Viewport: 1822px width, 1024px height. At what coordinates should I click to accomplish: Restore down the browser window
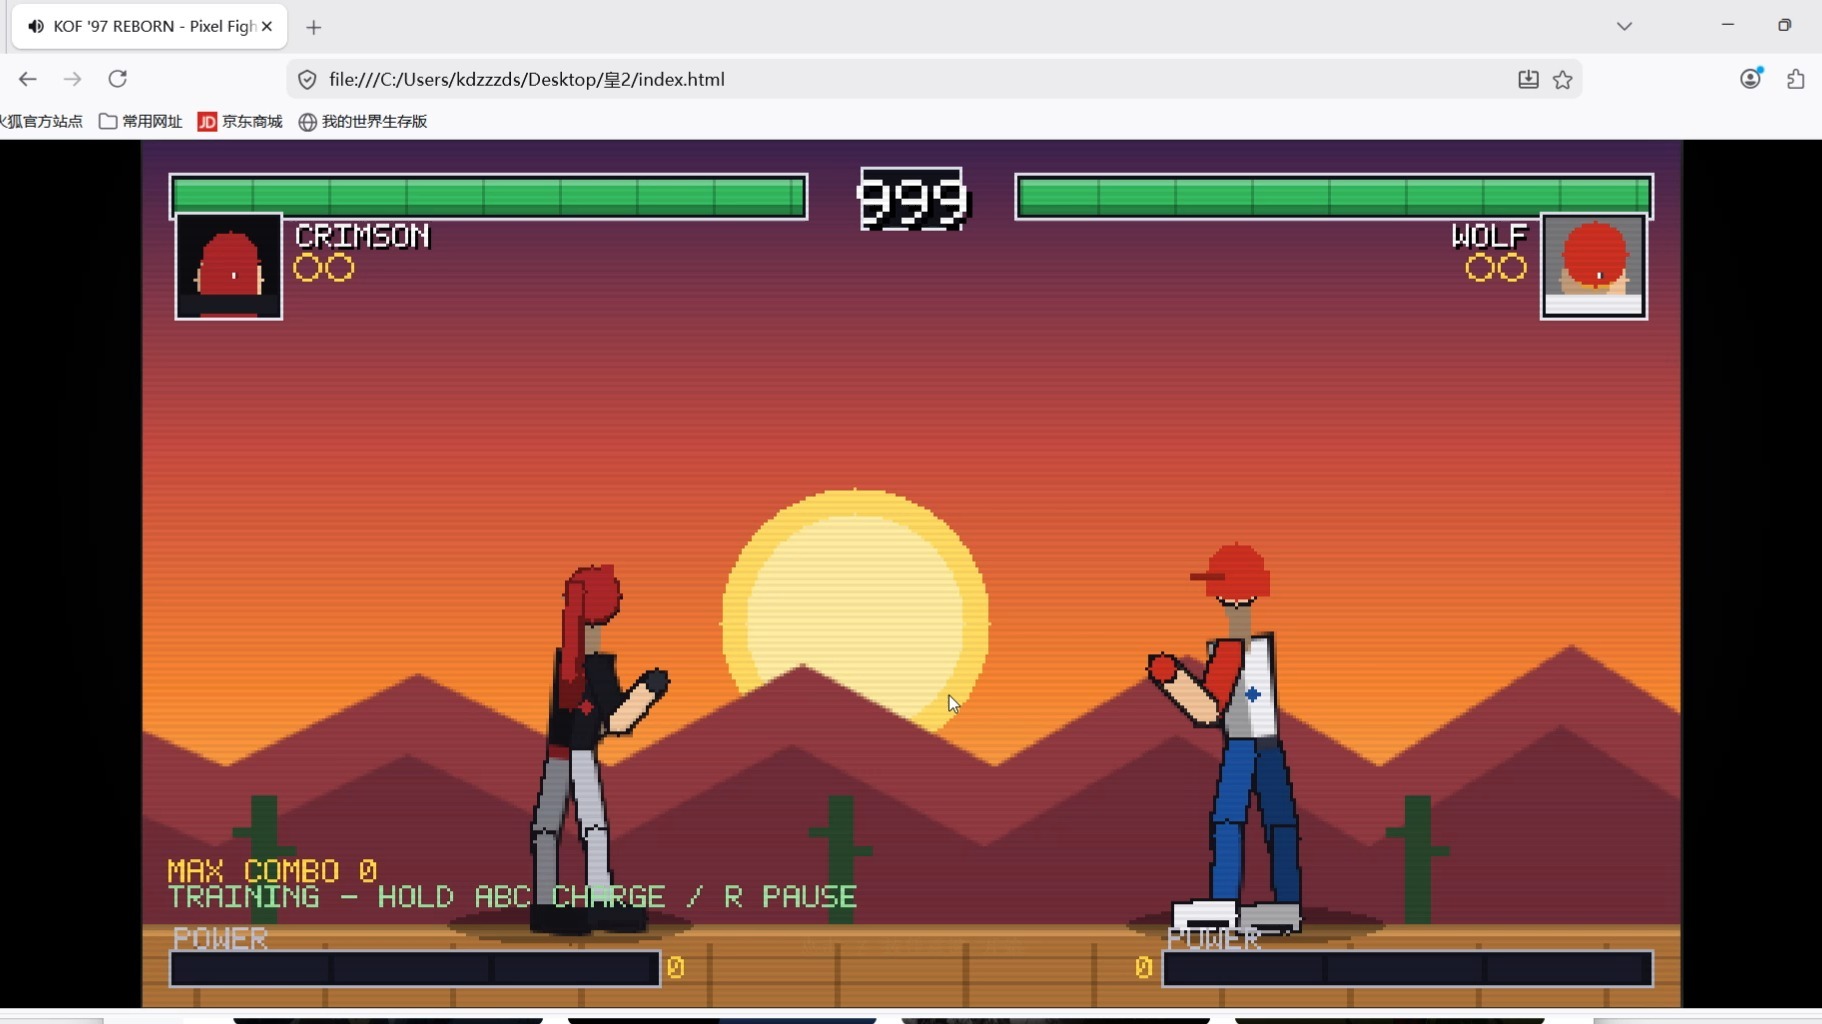(x=1785, y=25)
